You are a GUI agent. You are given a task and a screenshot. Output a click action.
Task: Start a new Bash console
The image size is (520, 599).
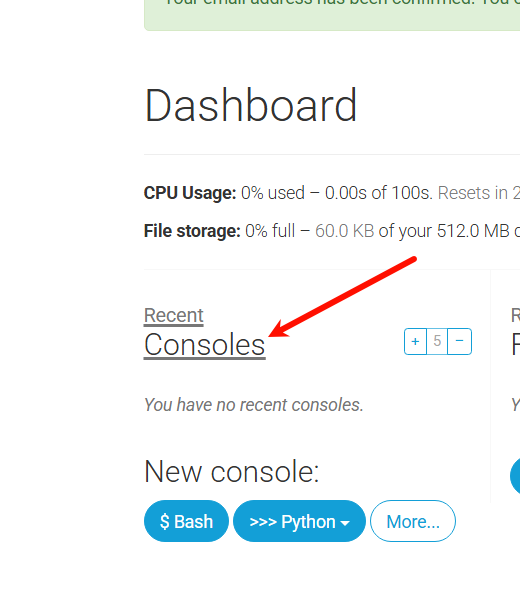pos(186,521)
